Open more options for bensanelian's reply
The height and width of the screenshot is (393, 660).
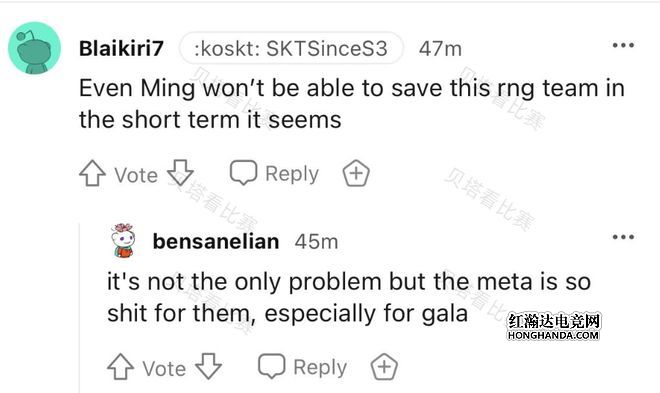[623, 237]
